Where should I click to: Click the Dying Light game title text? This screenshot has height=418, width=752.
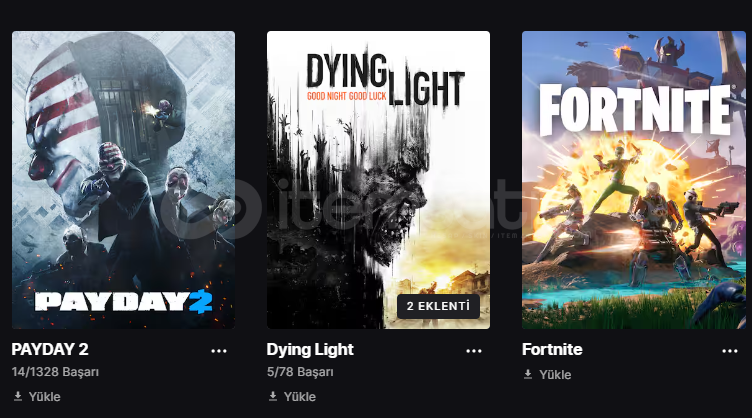click(310, 350)
